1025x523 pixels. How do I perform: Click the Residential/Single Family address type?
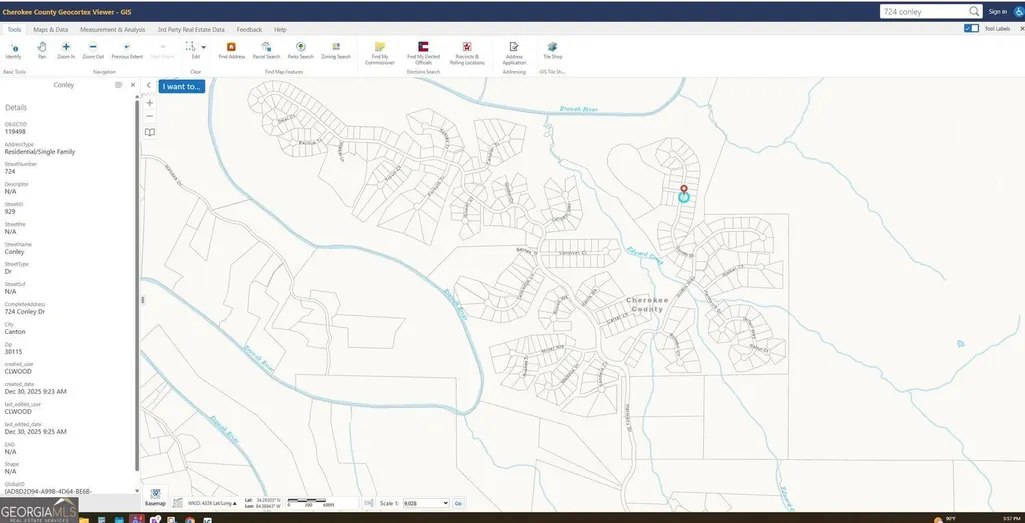pos(40,152)
